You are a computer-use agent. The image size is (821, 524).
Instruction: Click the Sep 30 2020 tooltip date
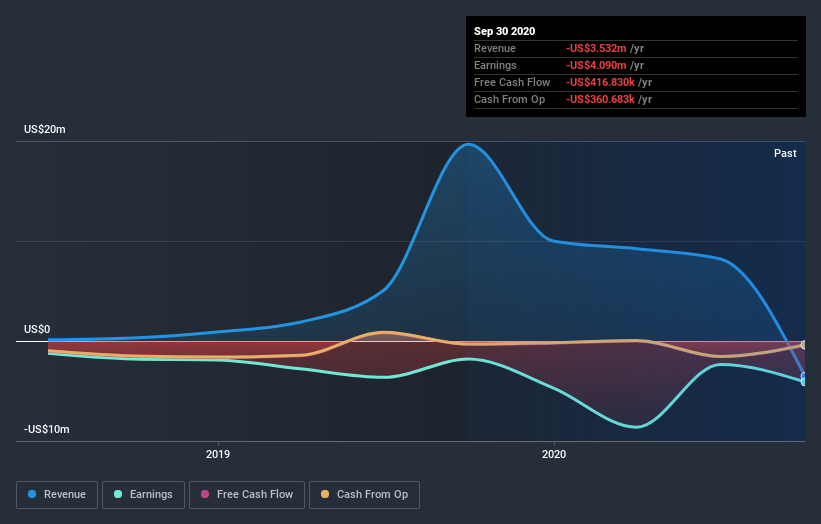pyautogui.click(x=505, y=31)
